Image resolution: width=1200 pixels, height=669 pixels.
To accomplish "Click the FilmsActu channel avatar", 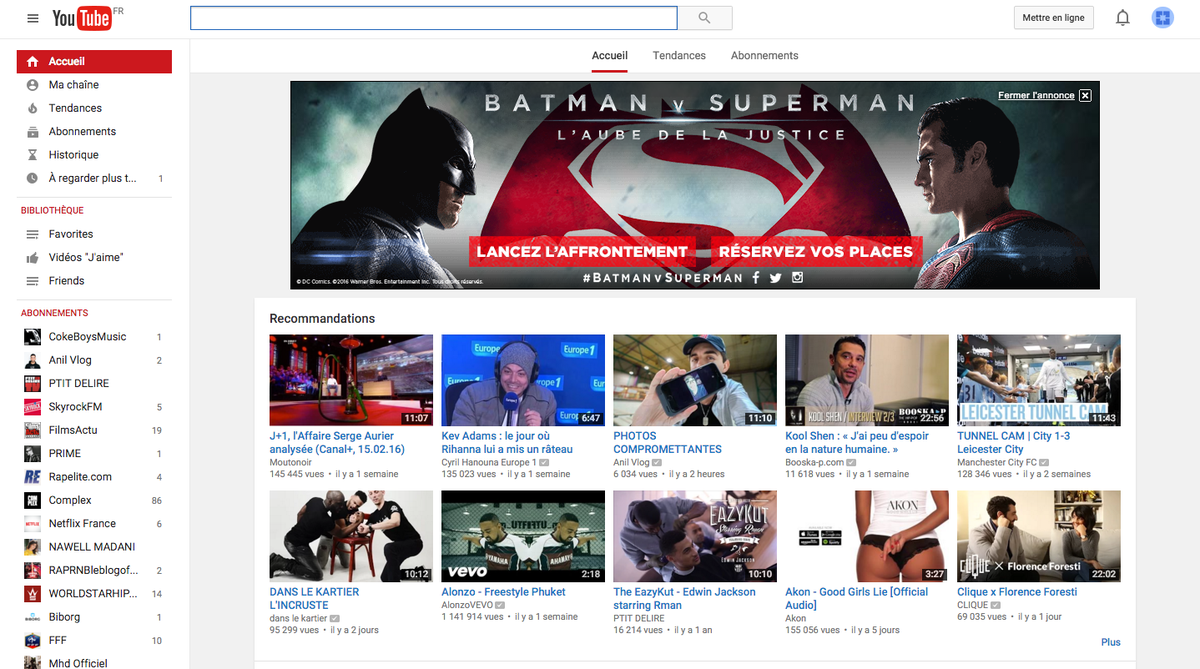I will click(32, 430).
